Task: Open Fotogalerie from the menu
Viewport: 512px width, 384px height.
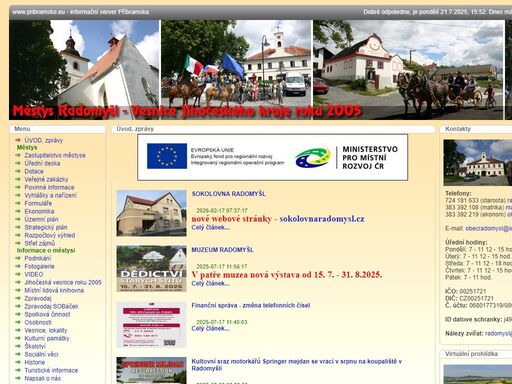Action: tap(39, 266)
